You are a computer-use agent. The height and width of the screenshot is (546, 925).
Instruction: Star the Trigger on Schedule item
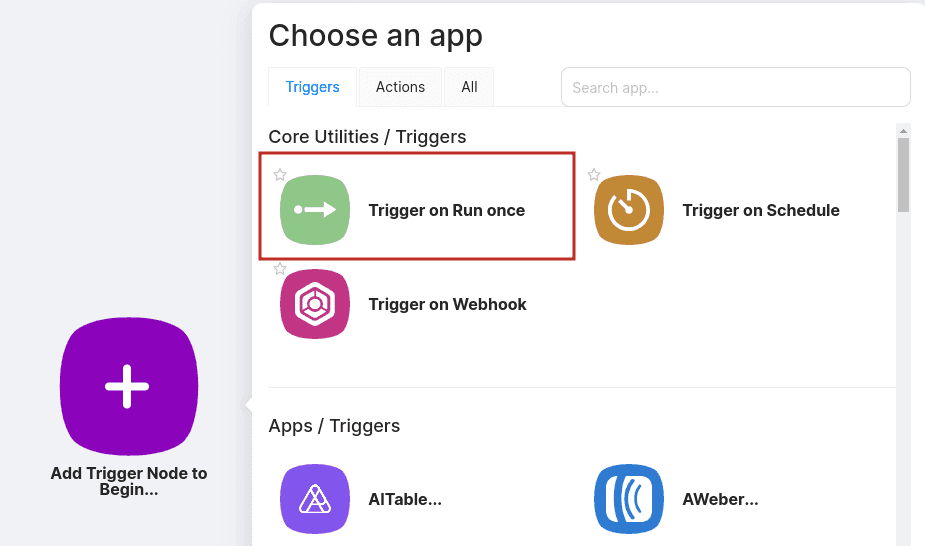click(594, 175)
